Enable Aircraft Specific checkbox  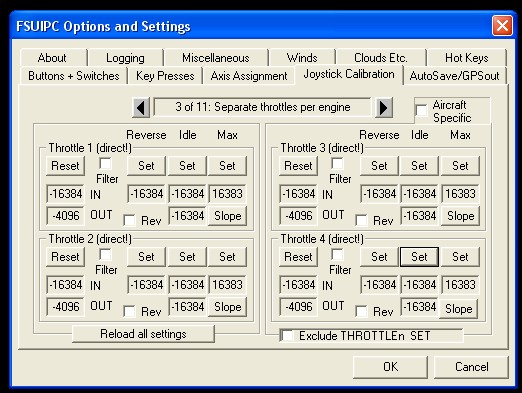pos(421,110)
